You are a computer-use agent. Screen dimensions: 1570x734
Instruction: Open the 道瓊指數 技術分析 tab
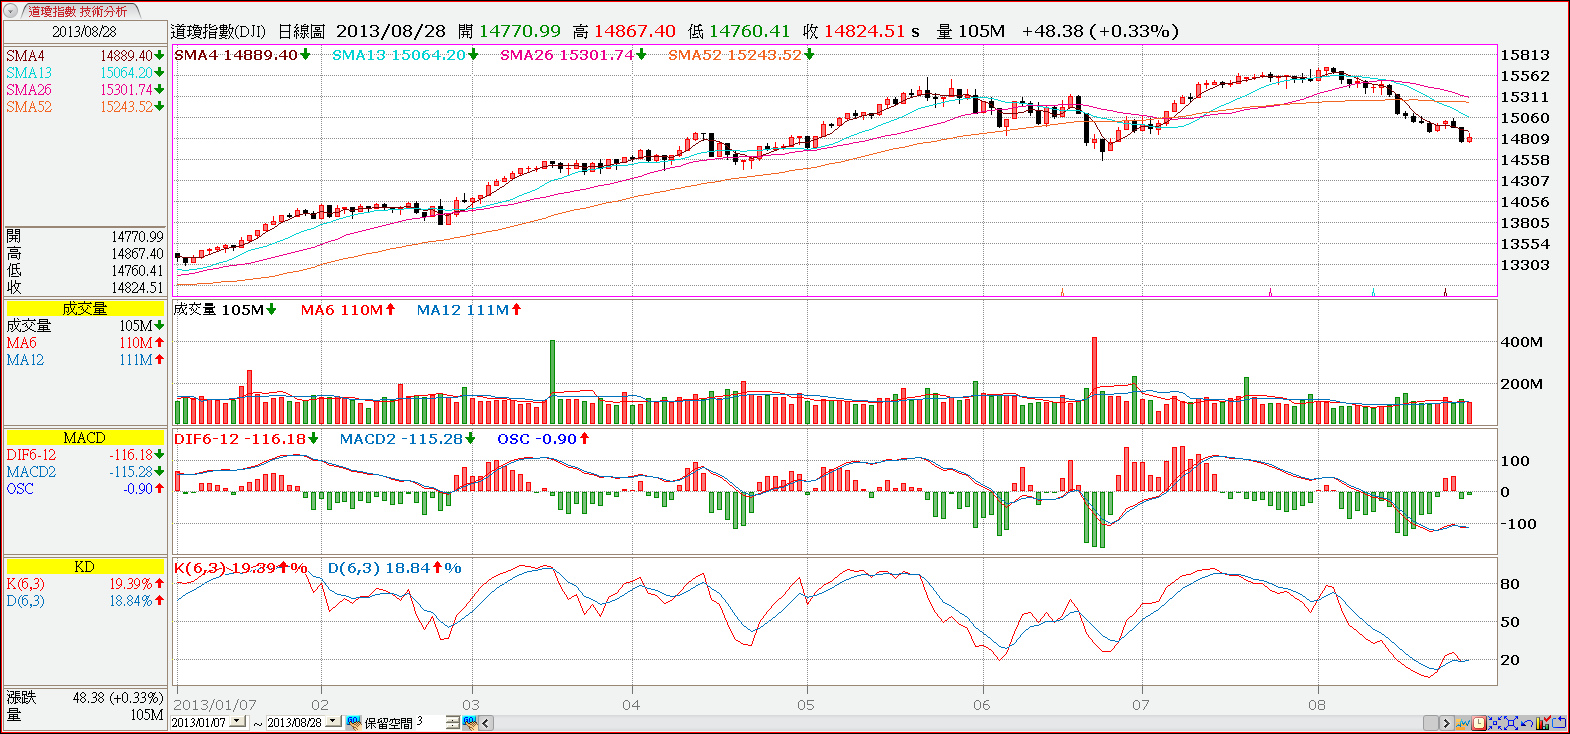click(78, 11)
